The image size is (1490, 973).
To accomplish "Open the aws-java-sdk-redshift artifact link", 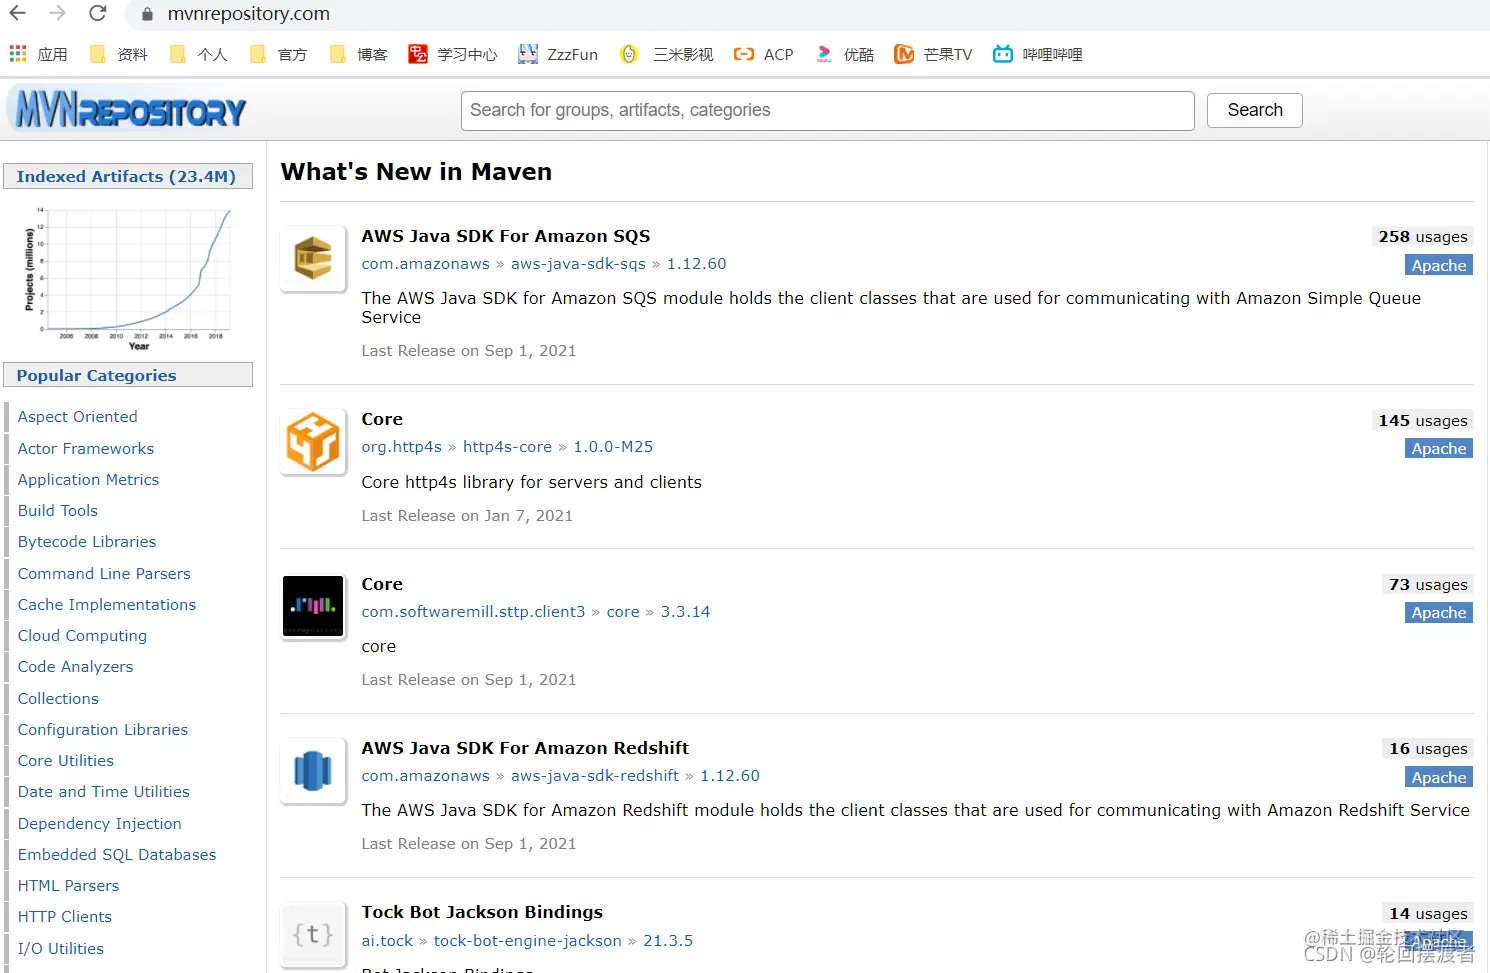I will 594,775.
